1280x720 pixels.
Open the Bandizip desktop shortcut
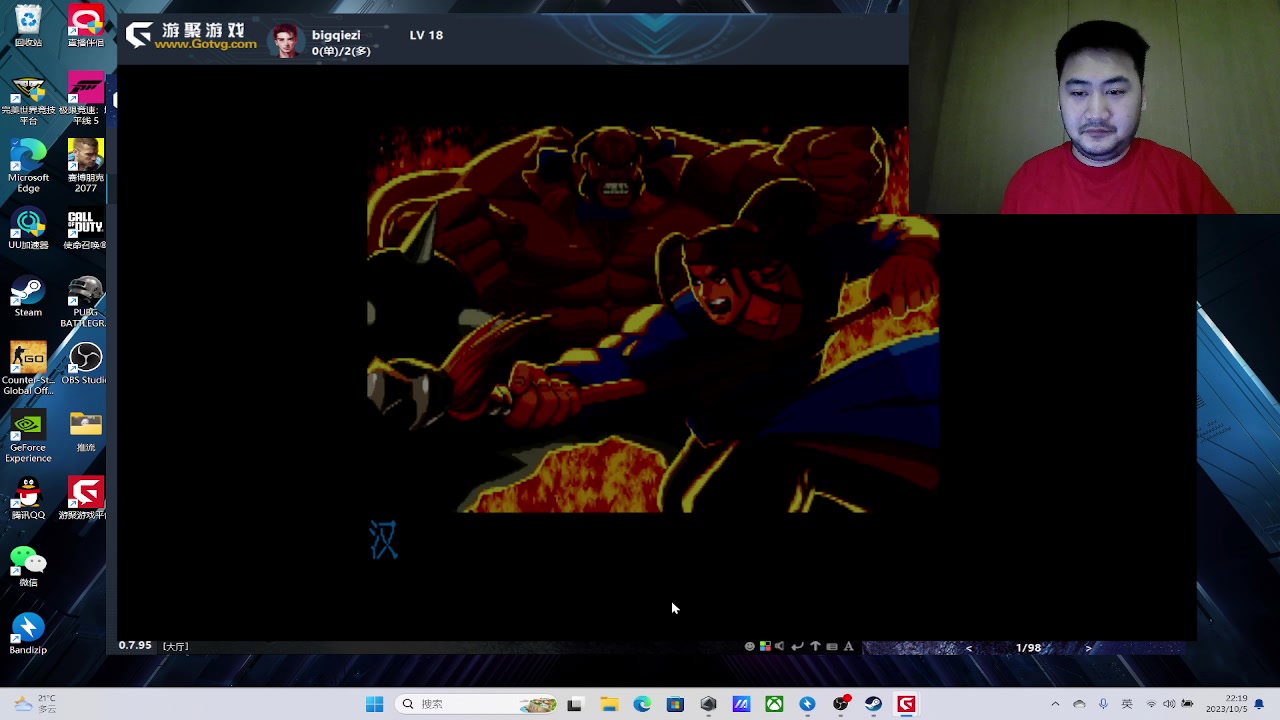click(x=28, y=634)
